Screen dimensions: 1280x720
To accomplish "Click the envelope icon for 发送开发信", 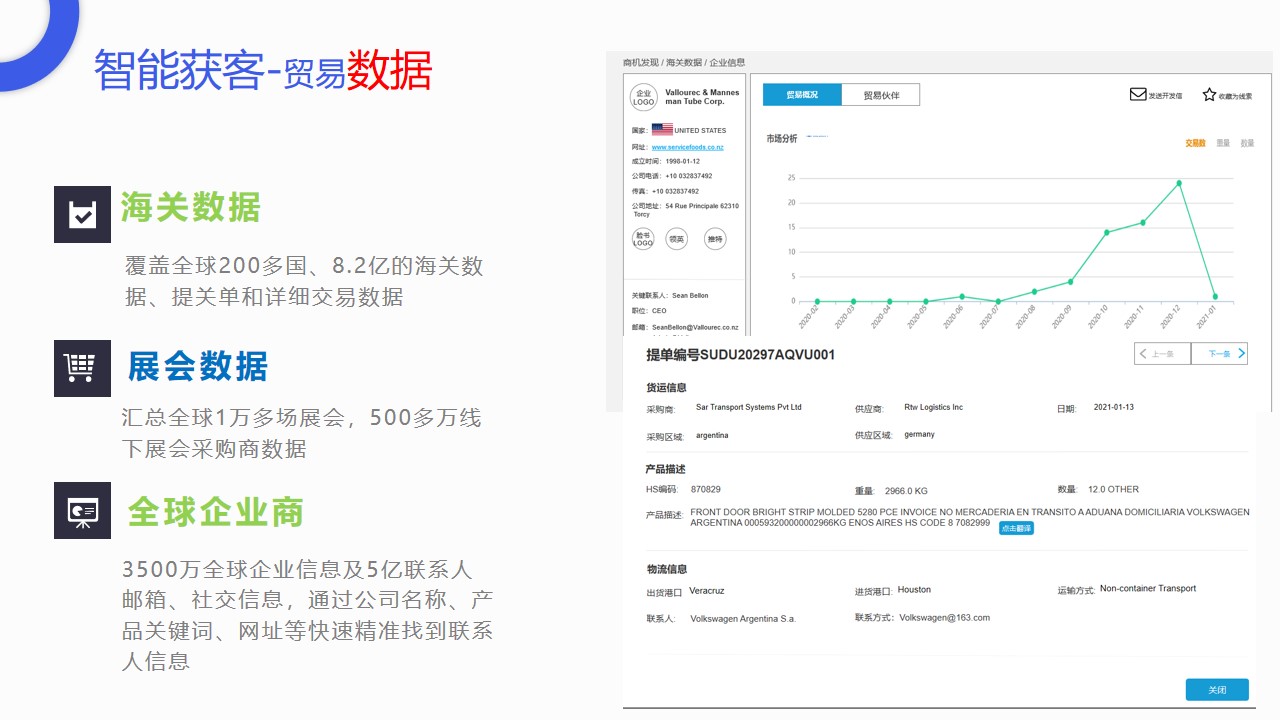I will tap(1138, 94).
